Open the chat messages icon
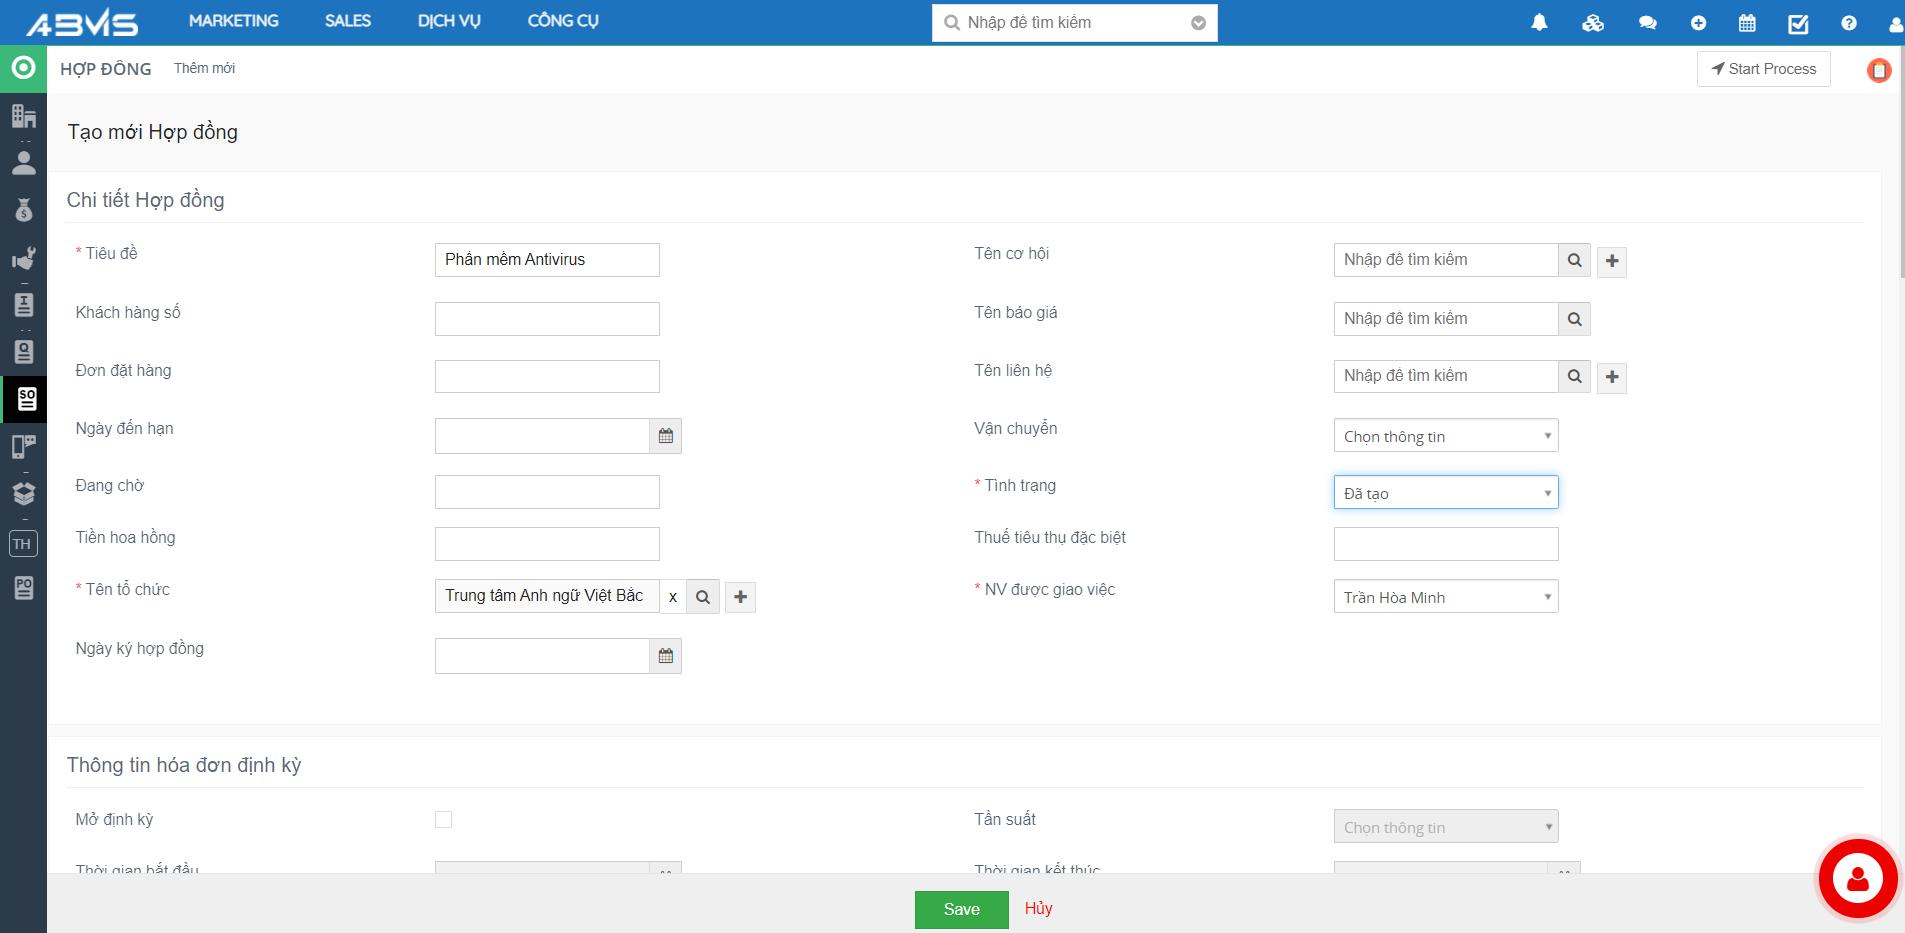This screenshot has width=1905, height=933. tap(1647, 23)
